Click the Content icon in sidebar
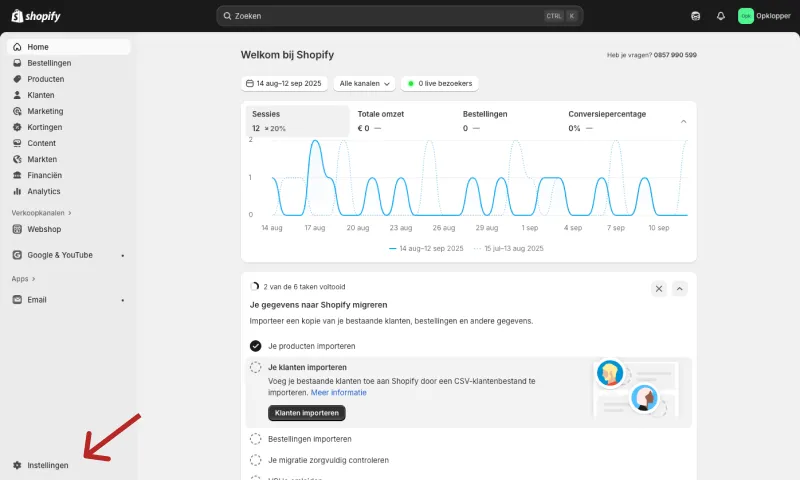This screenshot has width=800, height=480. pyautogui.click(x=17, y=143)
